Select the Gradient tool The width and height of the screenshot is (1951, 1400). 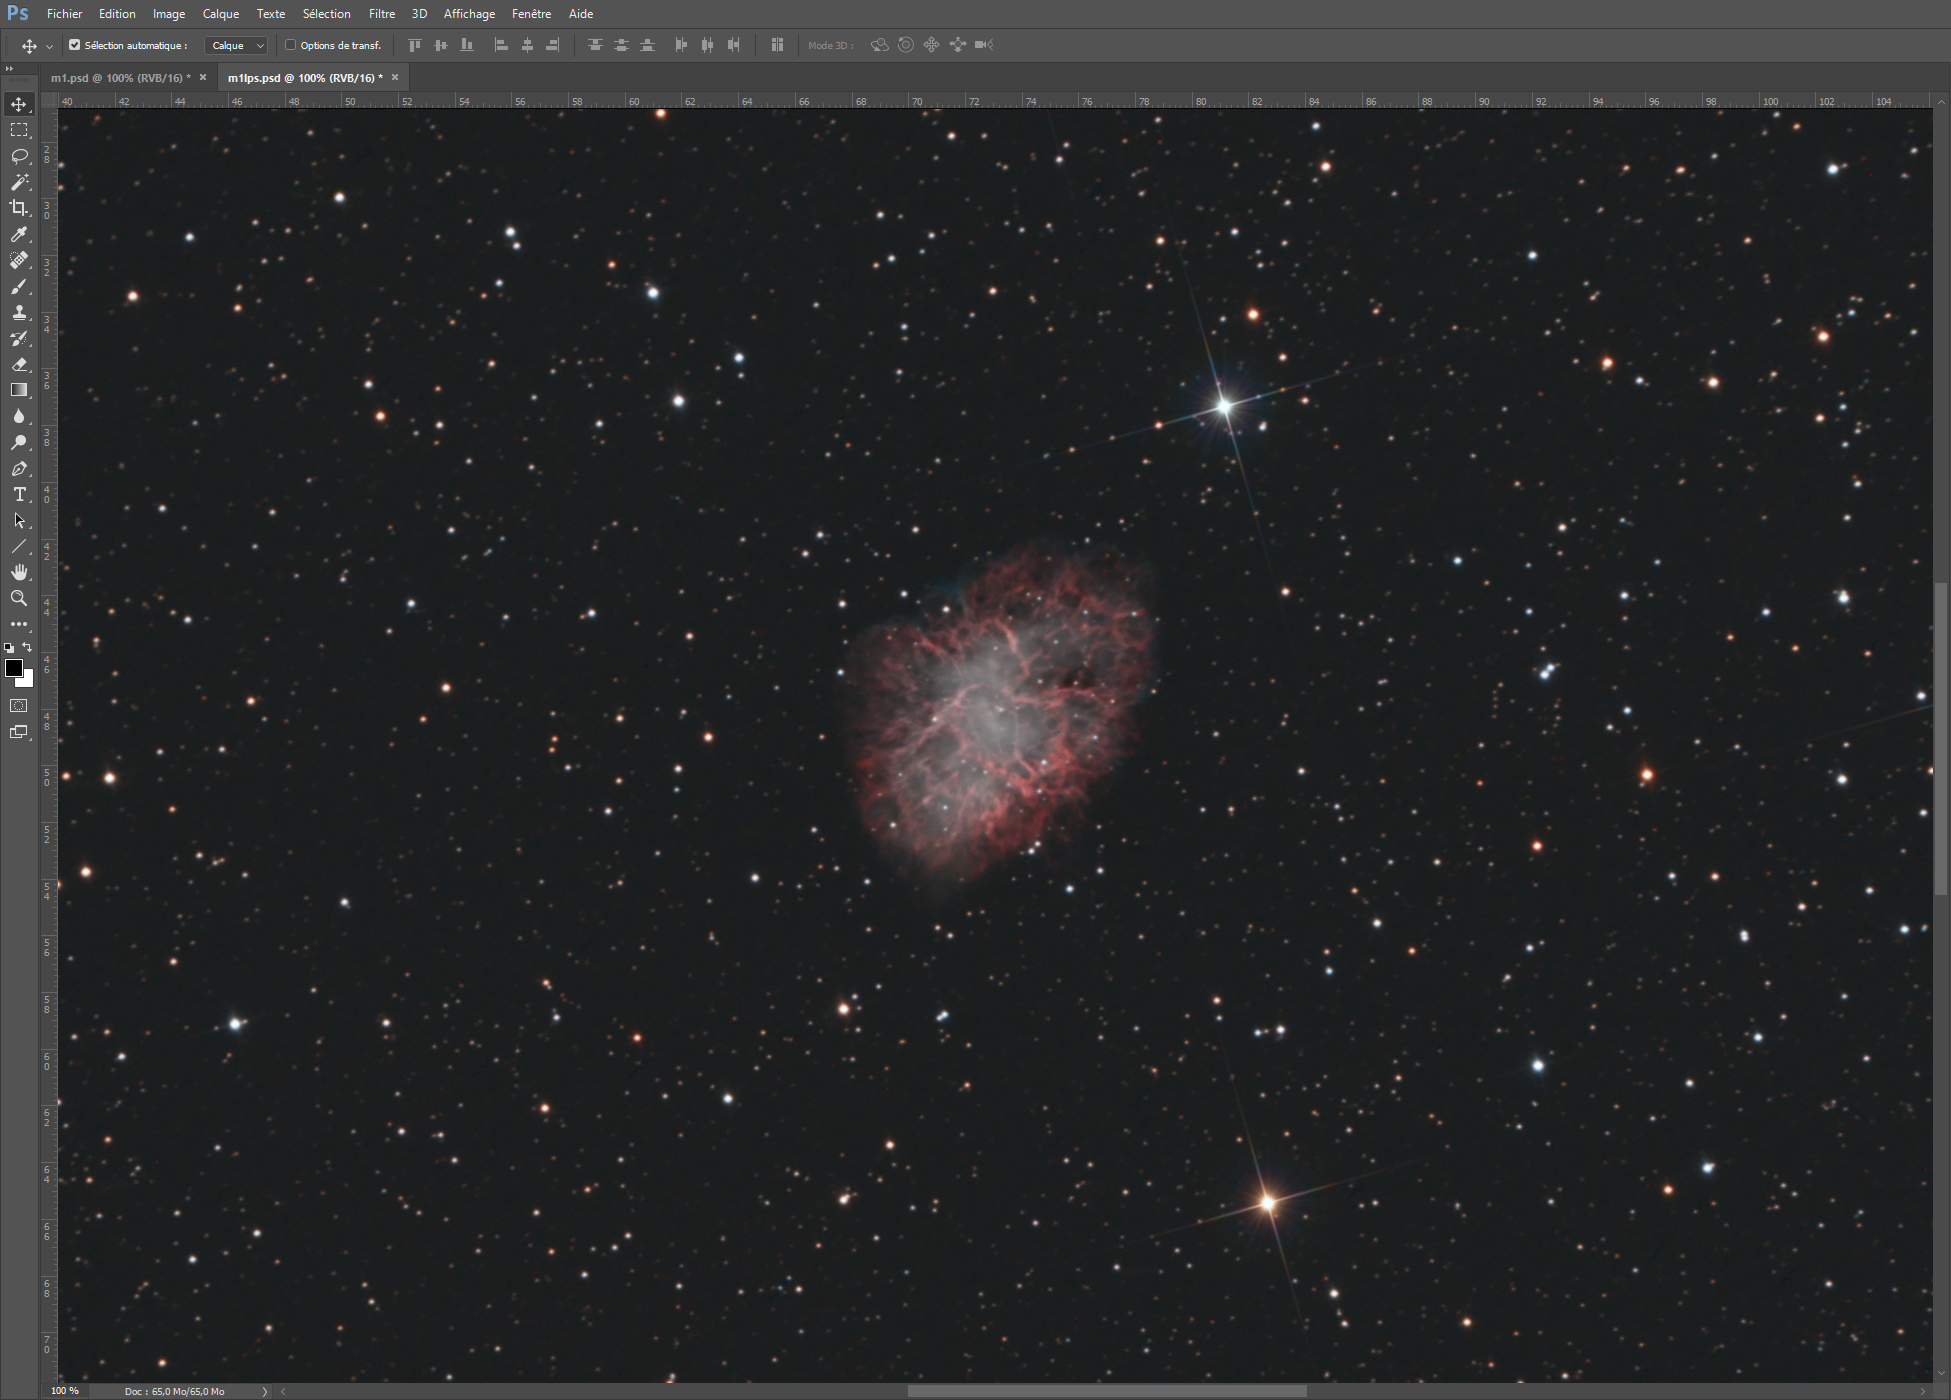19,390
